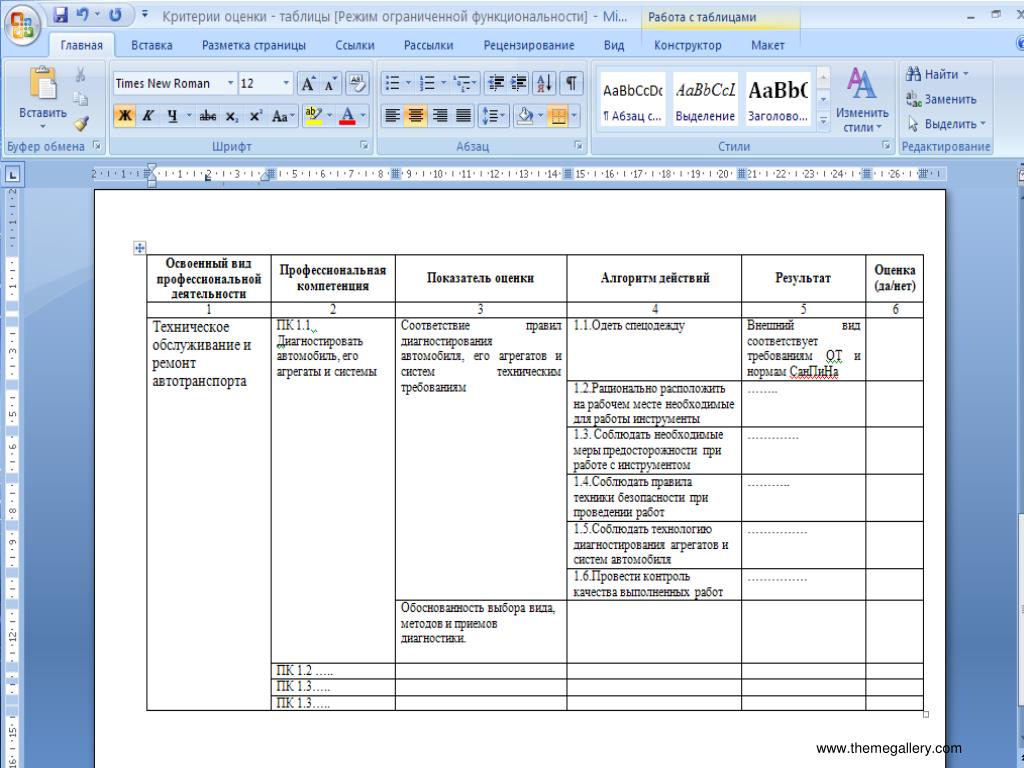This screenshot has width=1024, height=768.
Task: Click the Format Painter brush icon
Action: pyautogui.click(x=81, y=123)
